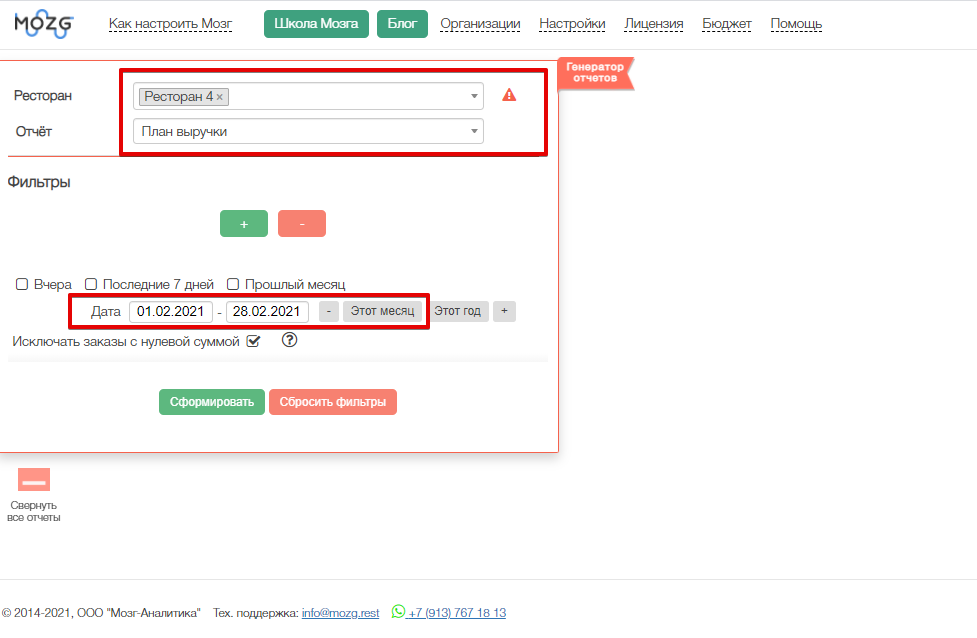The image size is (977, 638).
Task: Remove a filter with the red minus button
Action: pyautogui.click(x=302, y=224)
